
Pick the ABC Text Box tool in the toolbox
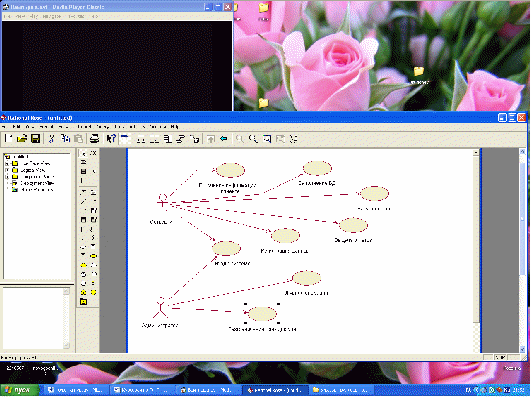pos(93,153)
